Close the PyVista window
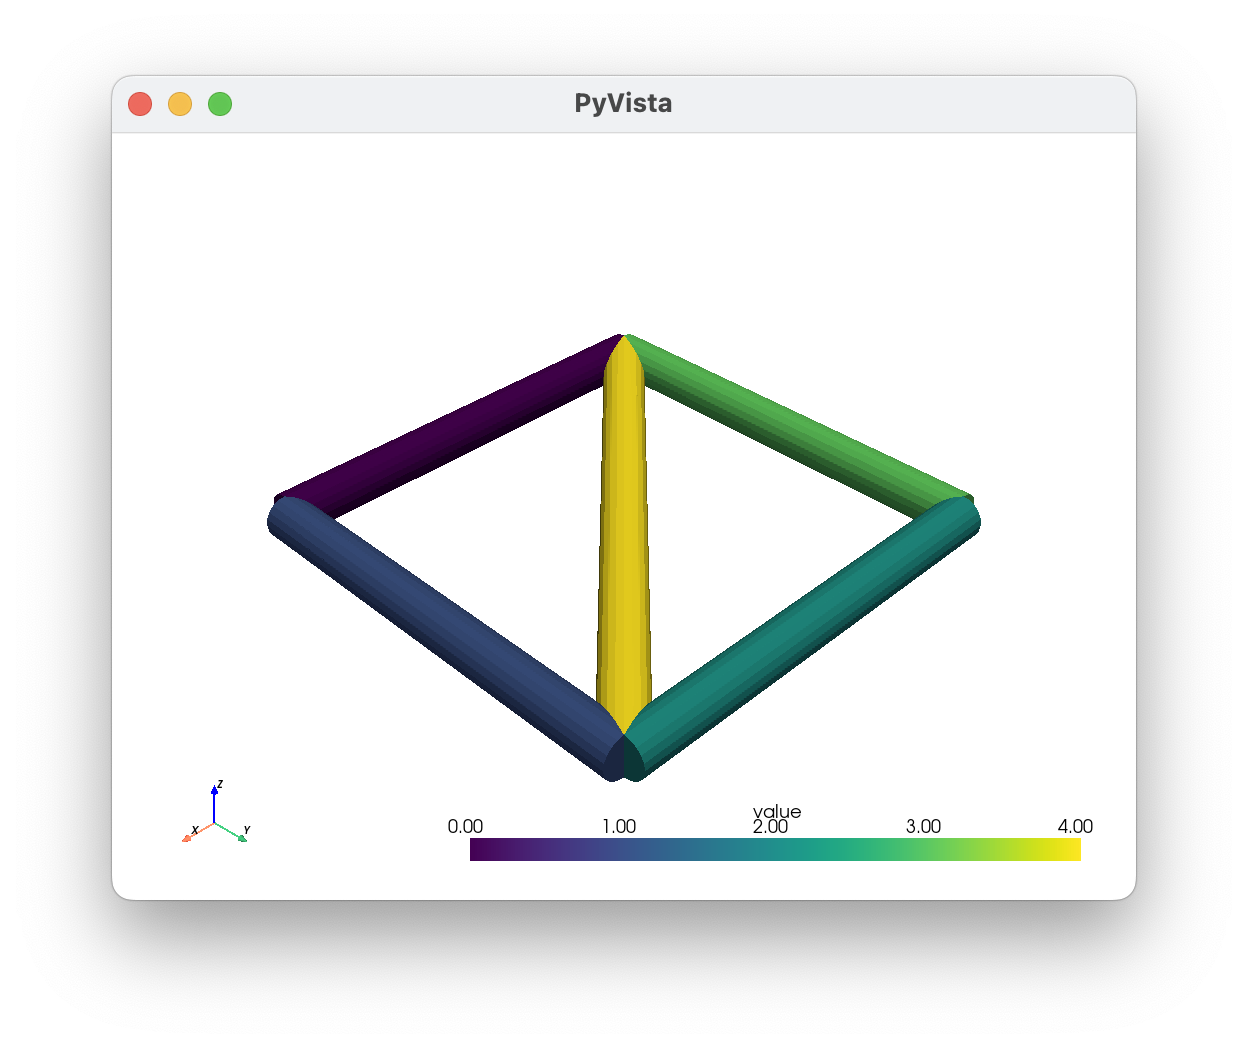Image resolution: width=1248 pixels, height=1048 pixels. coord(140,104)
